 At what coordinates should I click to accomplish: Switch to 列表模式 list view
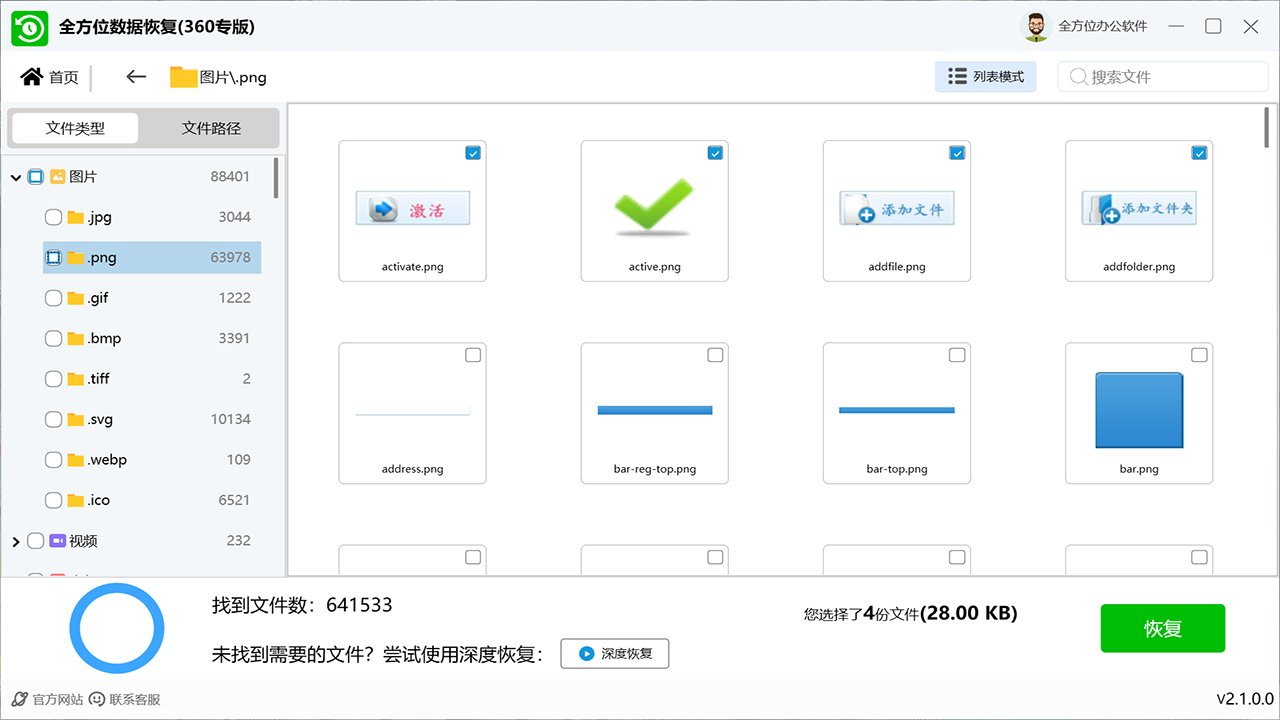[986, 76]
